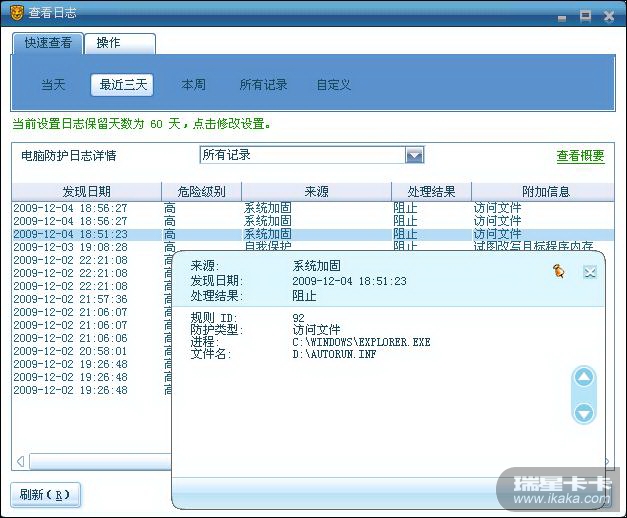Click the 电脑防护日志详情 label

[69, 156]
